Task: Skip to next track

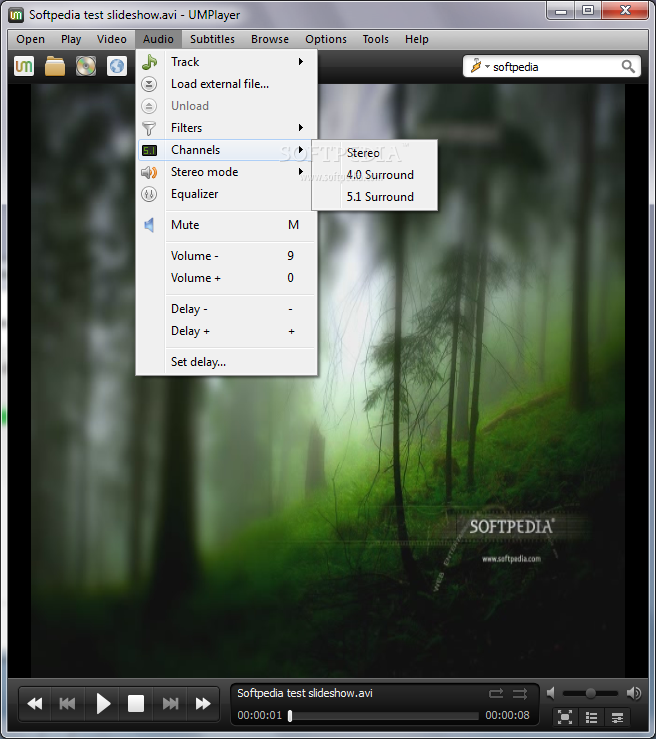Action: pos(170,704)
